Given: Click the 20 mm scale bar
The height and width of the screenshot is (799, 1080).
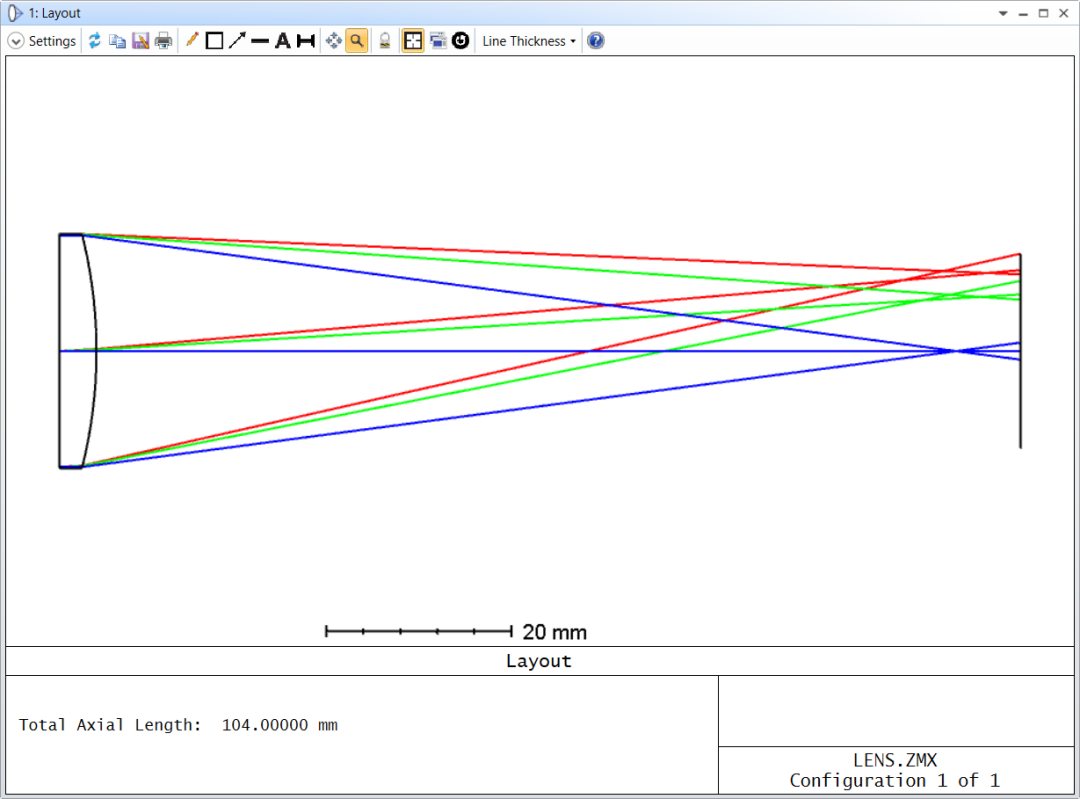Looking at the screenshot, I should [x=420, y=631].
